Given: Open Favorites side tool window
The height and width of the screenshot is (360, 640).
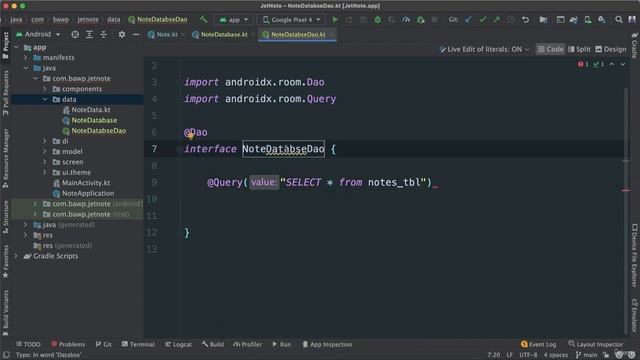Looking at the screenshot, I should point(5,261).
